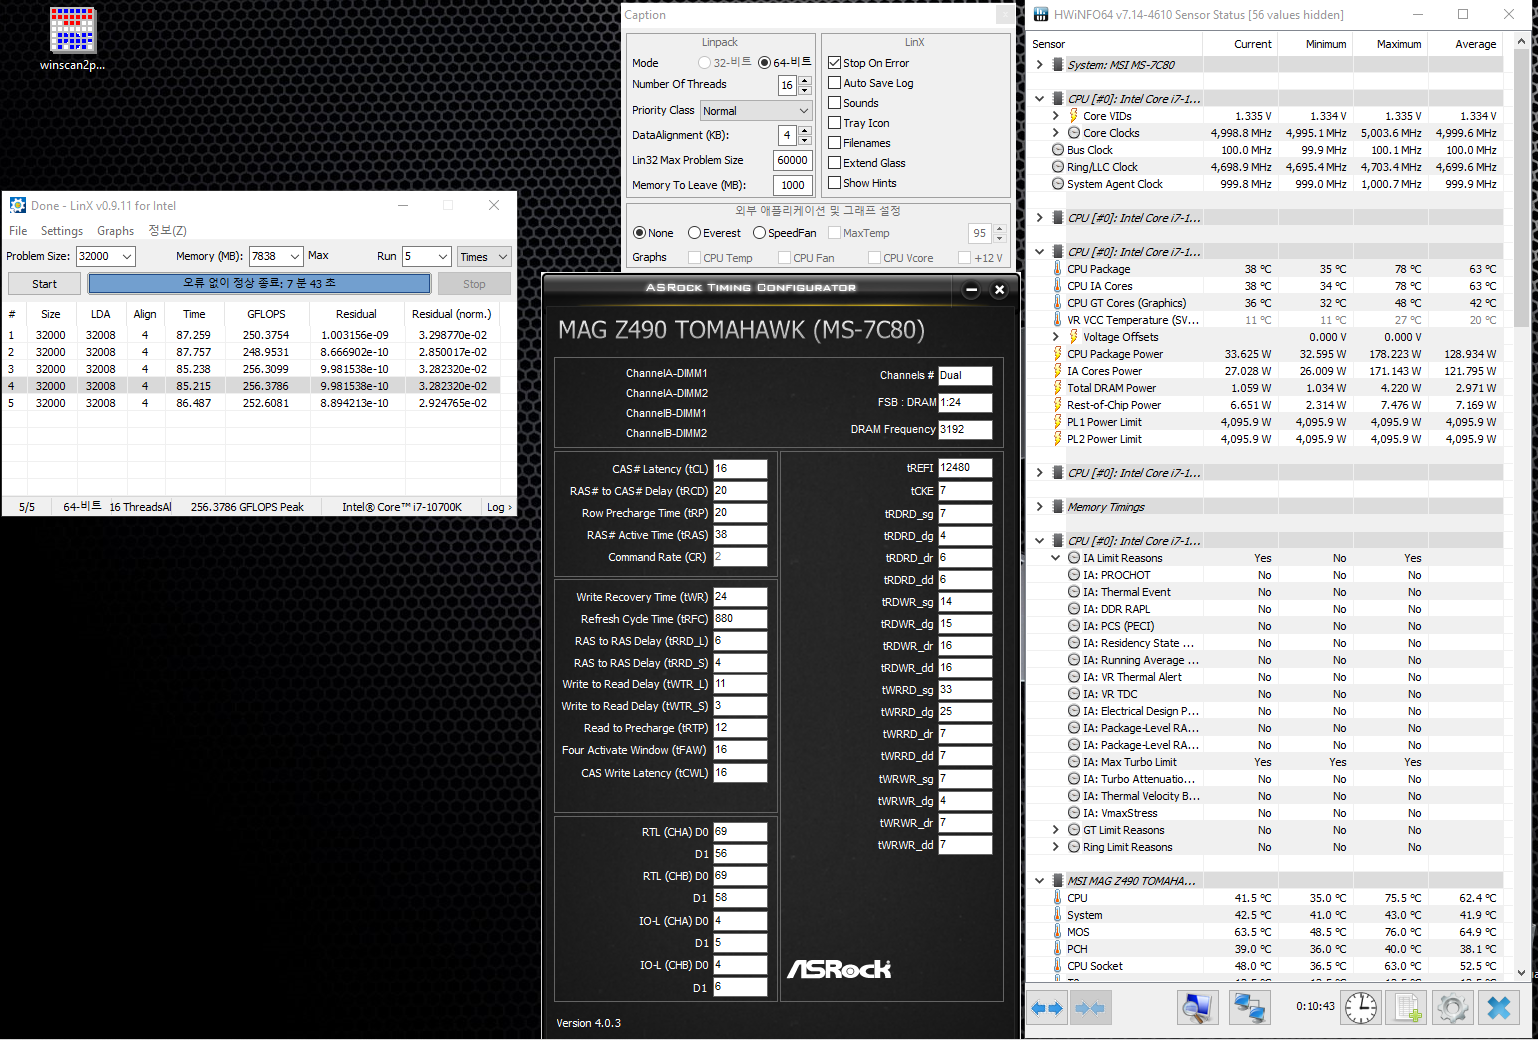Collapse the MSI MAG Z490 TOMAHA... sensor group

(1040, 881)
